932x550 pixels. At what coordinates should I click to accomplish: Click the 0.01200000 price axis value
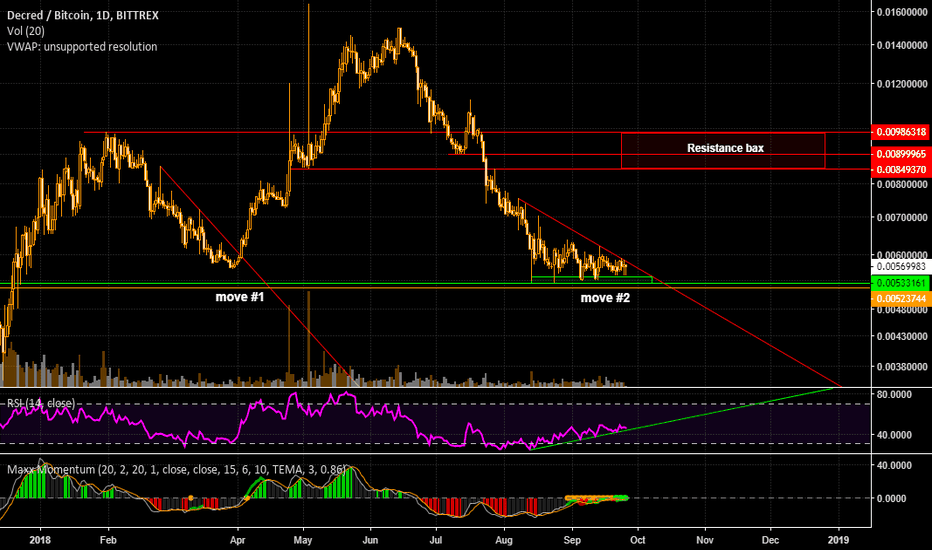pos(902,84)
